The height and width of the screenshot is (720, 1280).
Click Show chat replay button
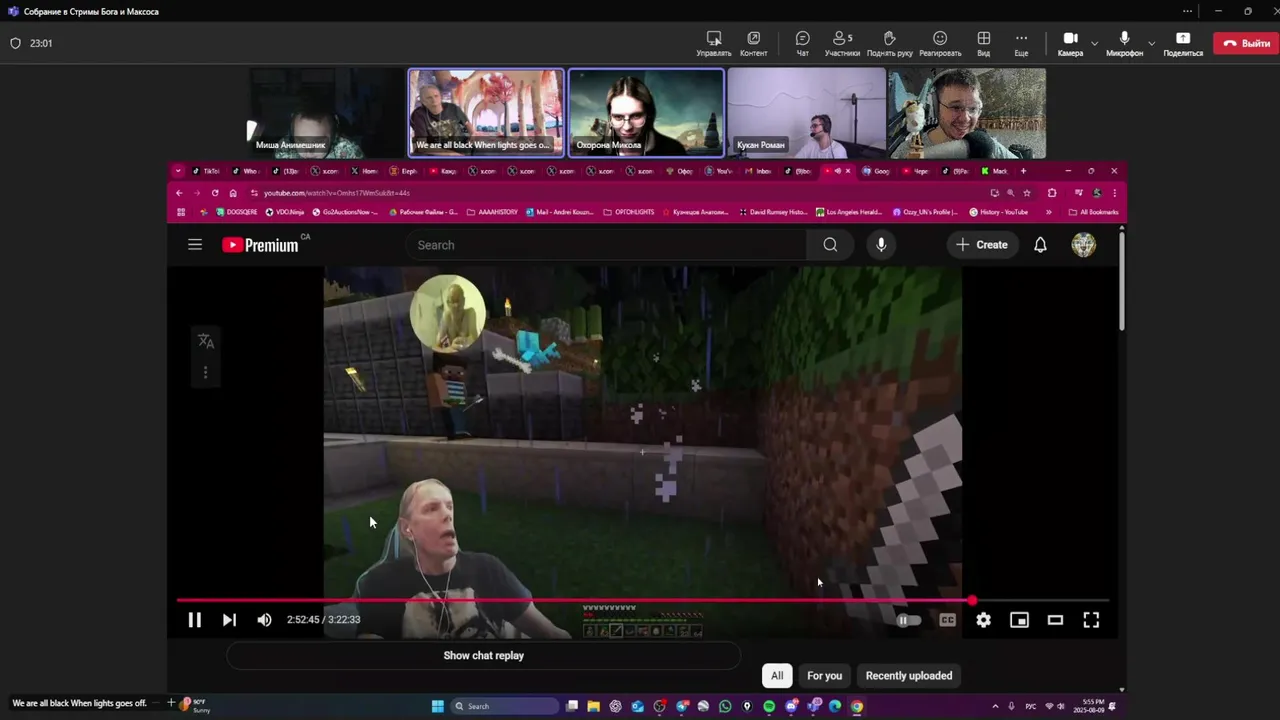pyautogui.click(x=483, y=656)
